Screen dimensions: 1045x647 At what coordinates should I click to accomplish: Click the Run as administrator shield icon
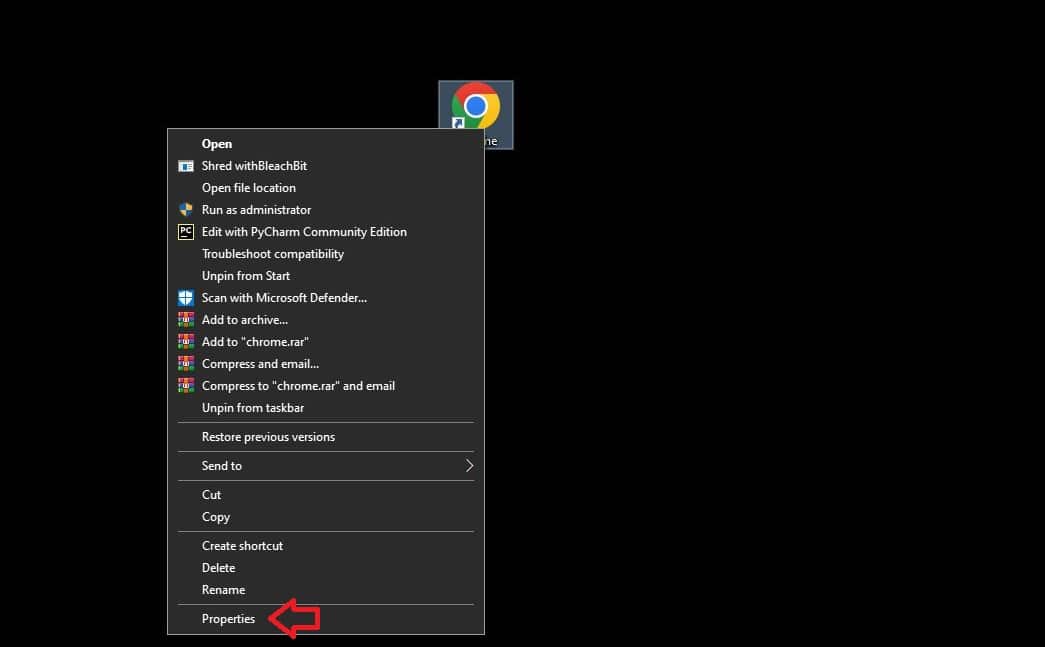pyautogui.click(x=186, y=210)
